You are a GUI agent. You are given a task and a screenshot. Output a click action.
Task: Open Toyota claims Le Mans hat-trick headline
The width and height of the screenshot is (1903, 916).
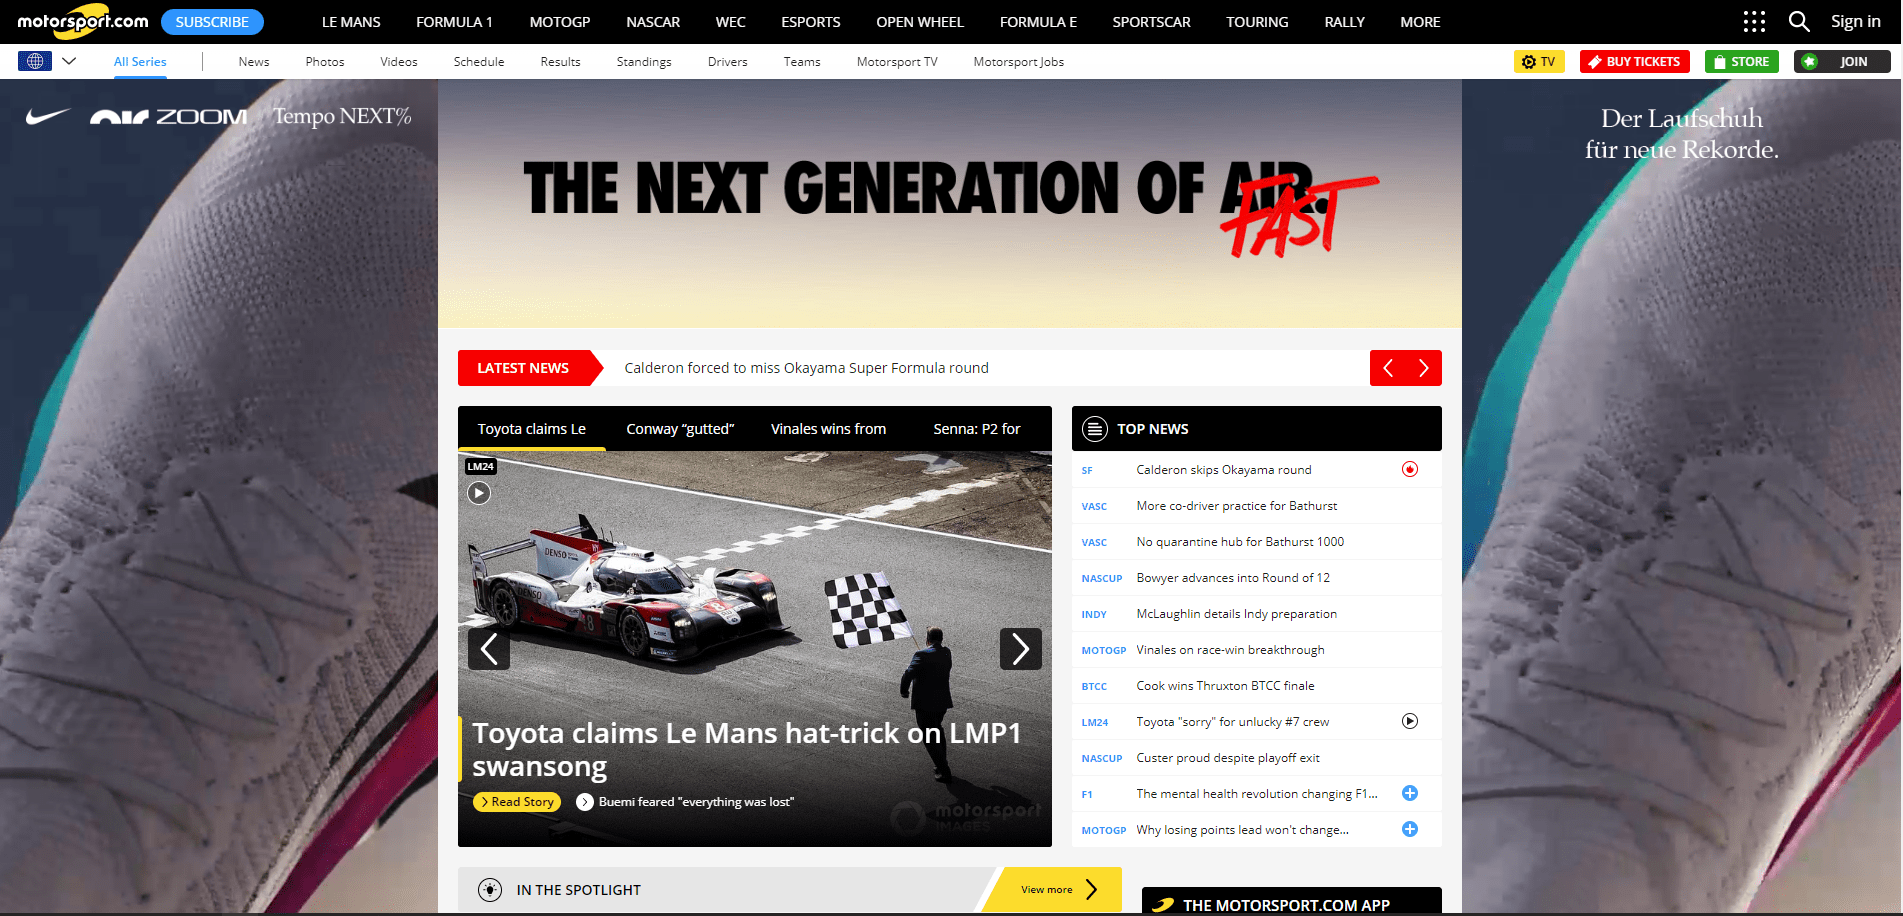[x=746, y=749]
